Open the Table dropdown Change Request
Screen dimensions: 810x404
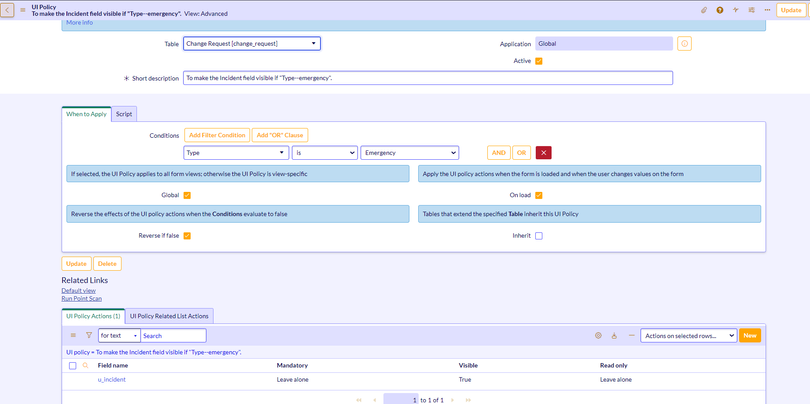[x=252, y=44]
